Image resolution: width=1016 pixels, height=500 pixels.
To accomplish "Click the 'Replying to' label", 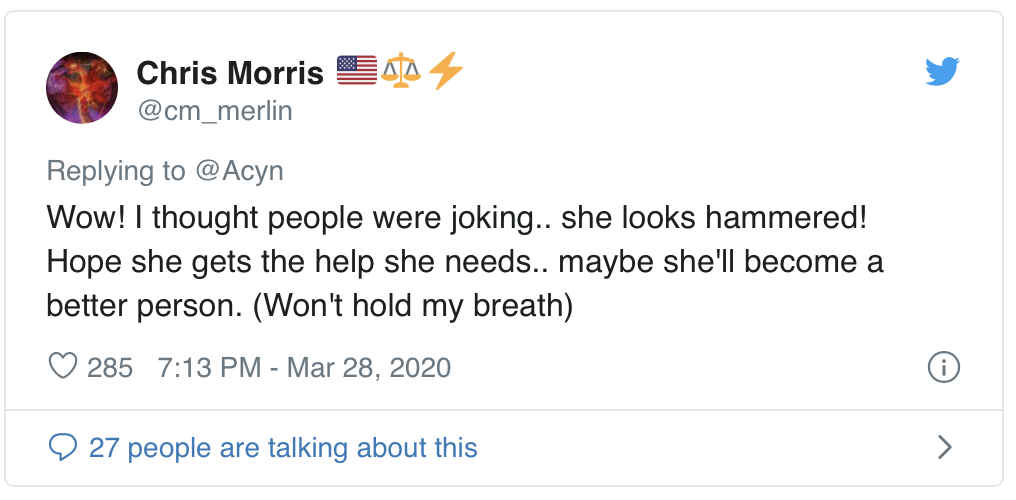I will 116,171.
